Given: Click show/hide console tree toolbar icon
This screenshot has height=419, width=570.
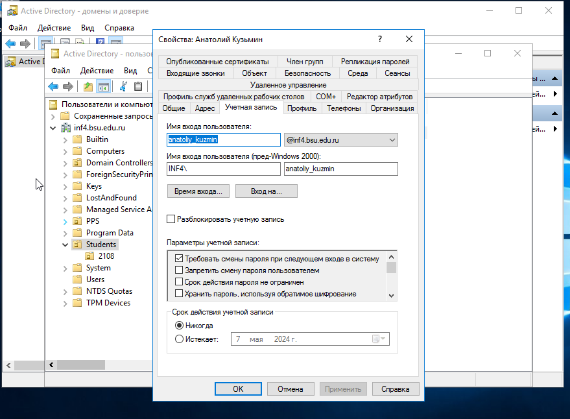Looking at the screenshot, I should click(103, 86).
